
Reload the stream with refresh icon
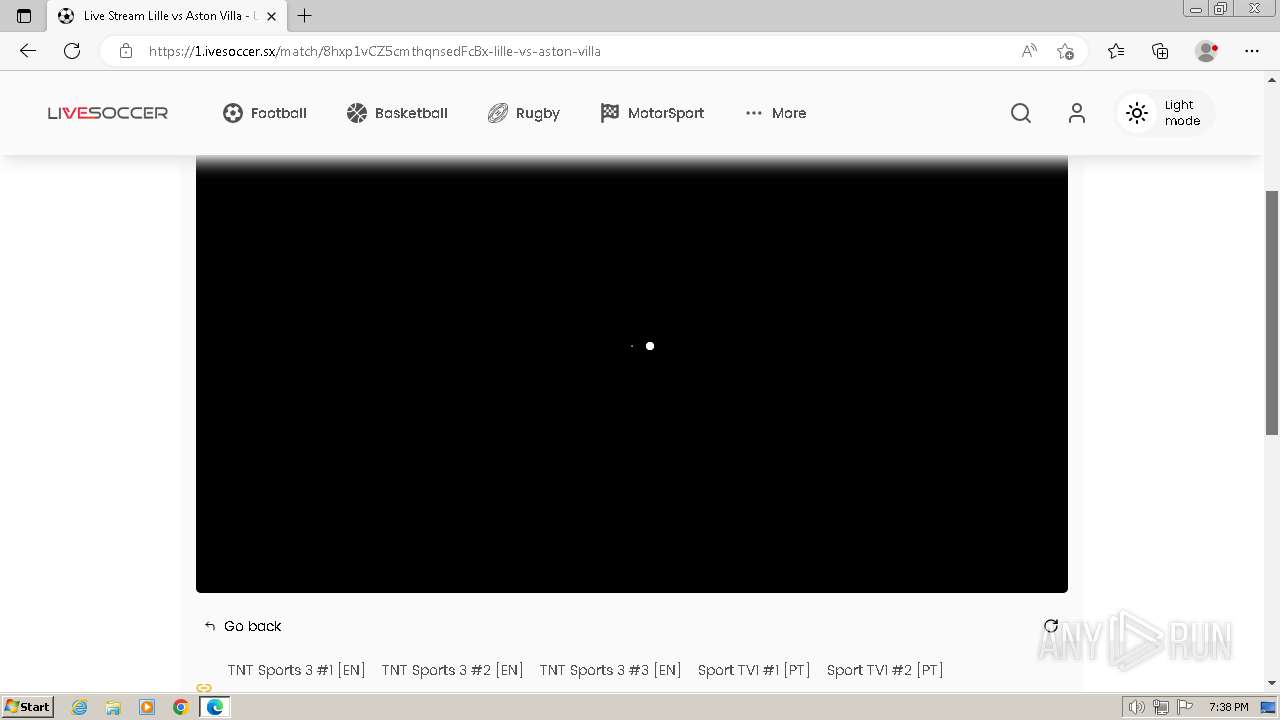(x=1051, y=626)
